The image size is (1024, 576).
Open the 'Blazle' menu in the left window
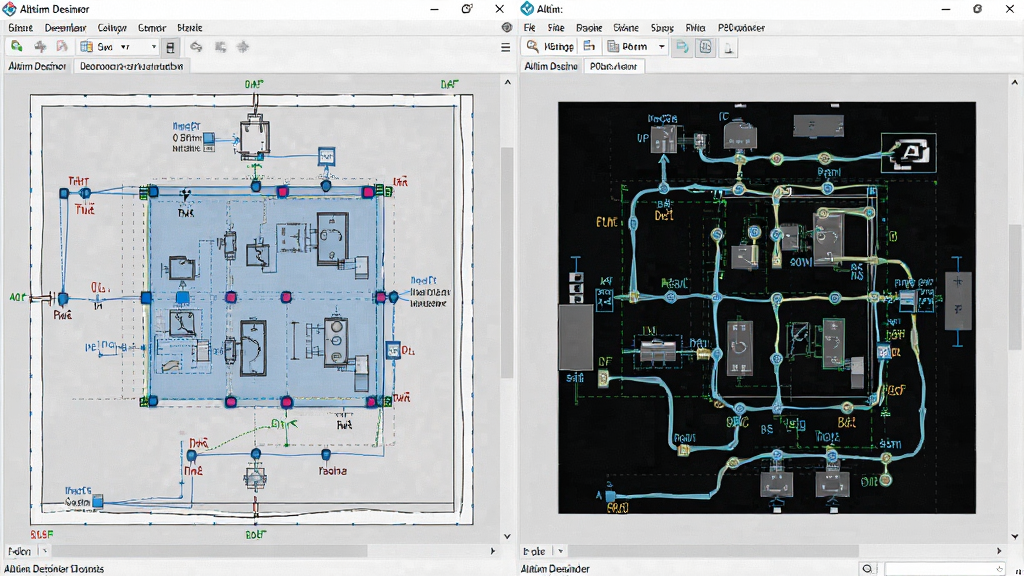click(x=190, y=28)
